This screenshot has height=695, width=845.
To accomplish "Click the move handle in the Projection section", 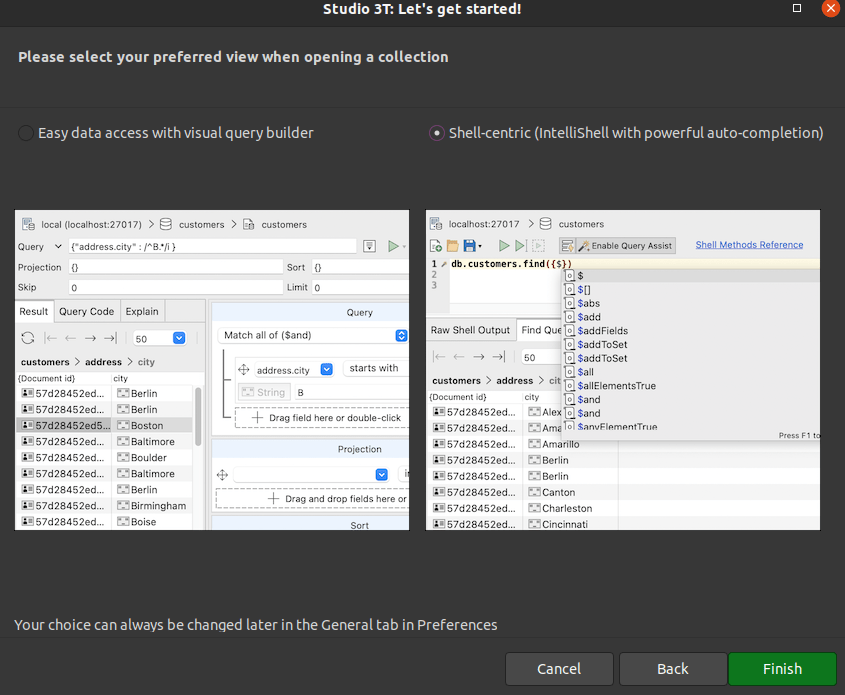I will (222, 475).
